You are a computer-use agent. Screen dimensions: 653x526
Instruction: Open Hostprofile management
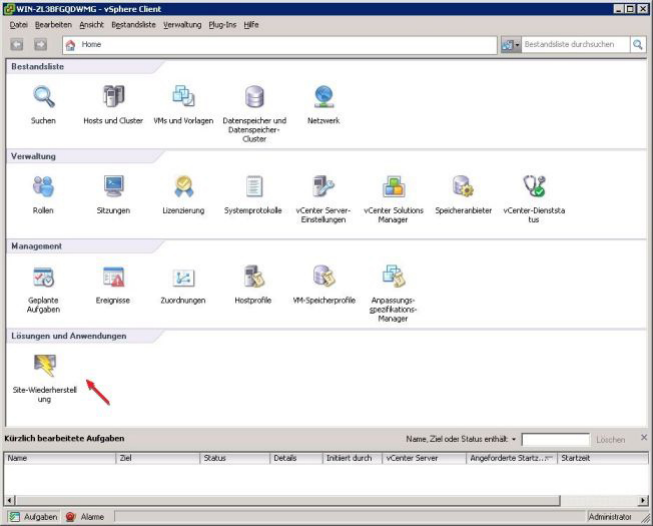(x=253, y=285)
